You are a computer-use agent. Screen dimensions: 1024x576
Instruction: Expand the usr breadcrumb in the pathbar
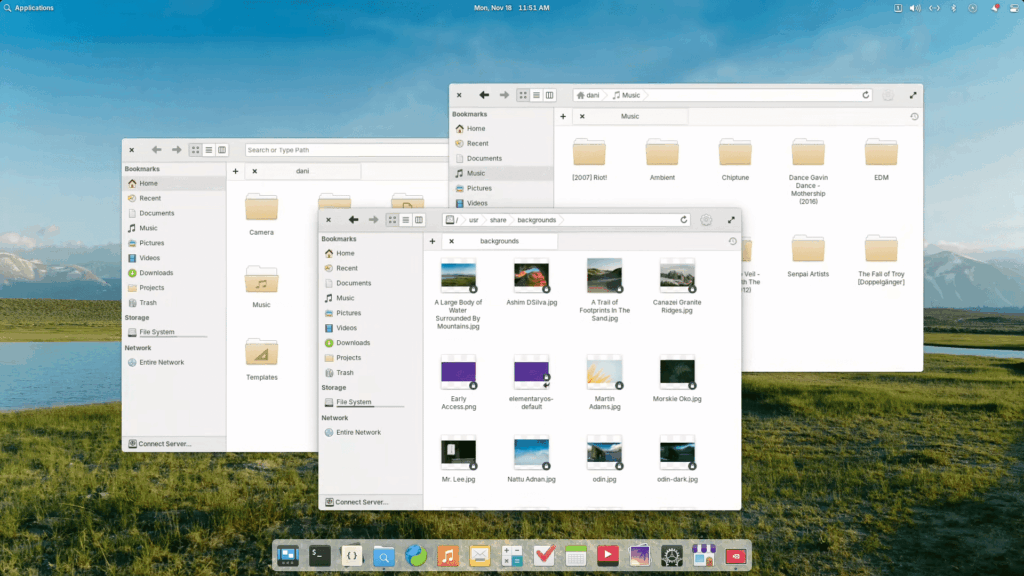point(473,220)
